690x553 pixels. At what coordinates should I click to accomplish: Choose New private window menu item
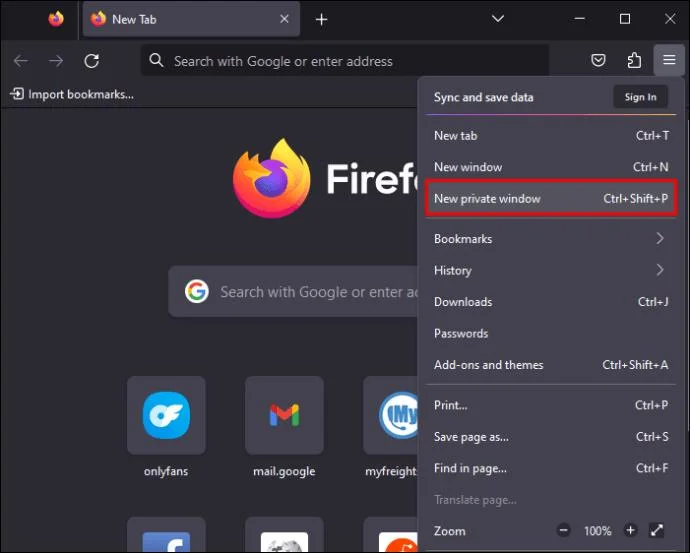(551, 198)
